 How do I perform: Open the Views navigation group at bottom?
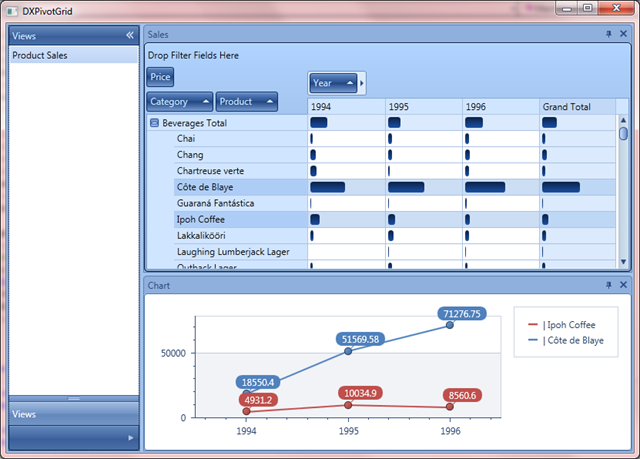tap(73, 414)
